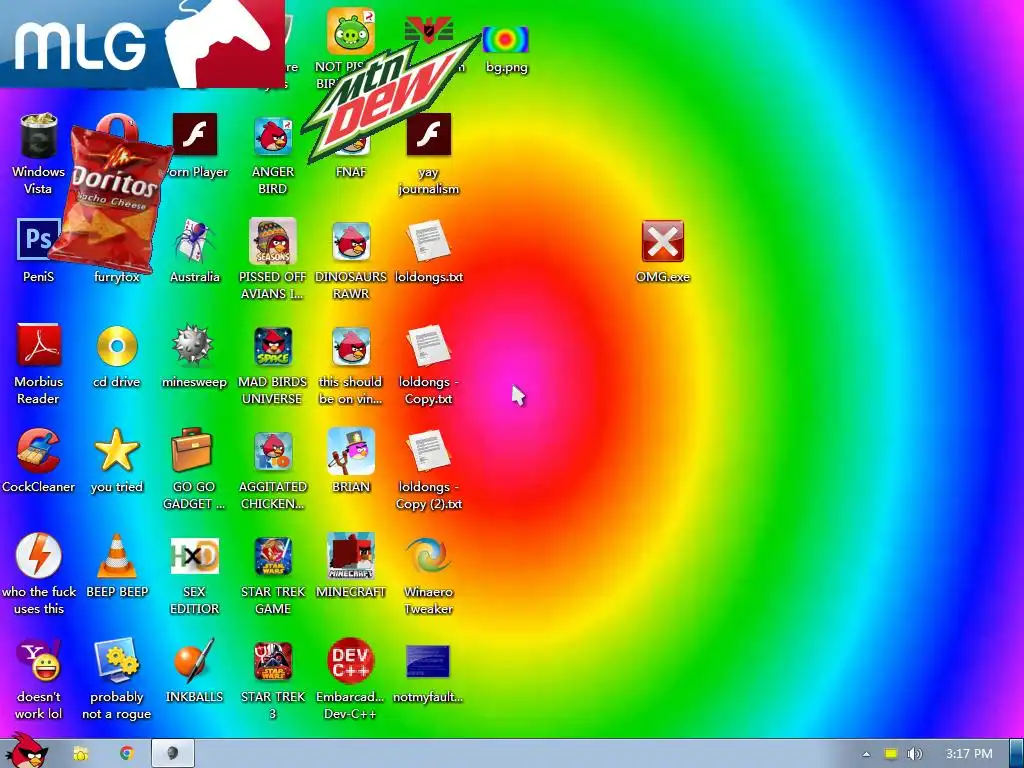Select the 'loldongs - Copy (2).txt' file
Image resolution: width=1024 pixels, height=768 pixels.
(x=428, y=451)
